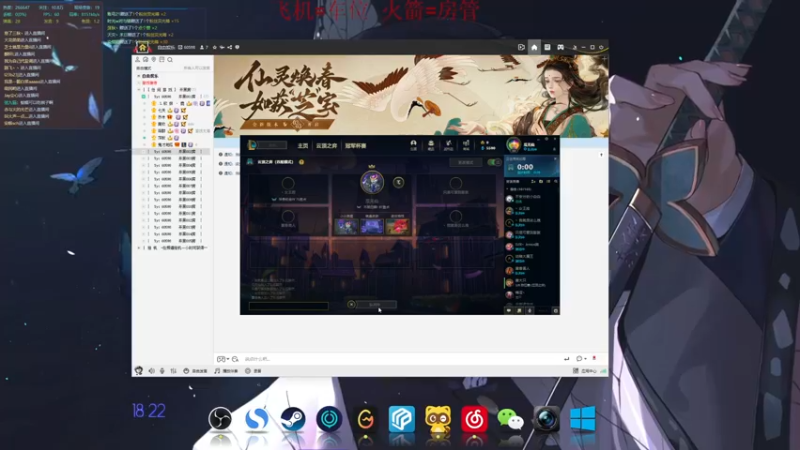Open dropdown next to the send options bubble
Viewport: 800px width, 450px height.
click(x=585, y=359)
